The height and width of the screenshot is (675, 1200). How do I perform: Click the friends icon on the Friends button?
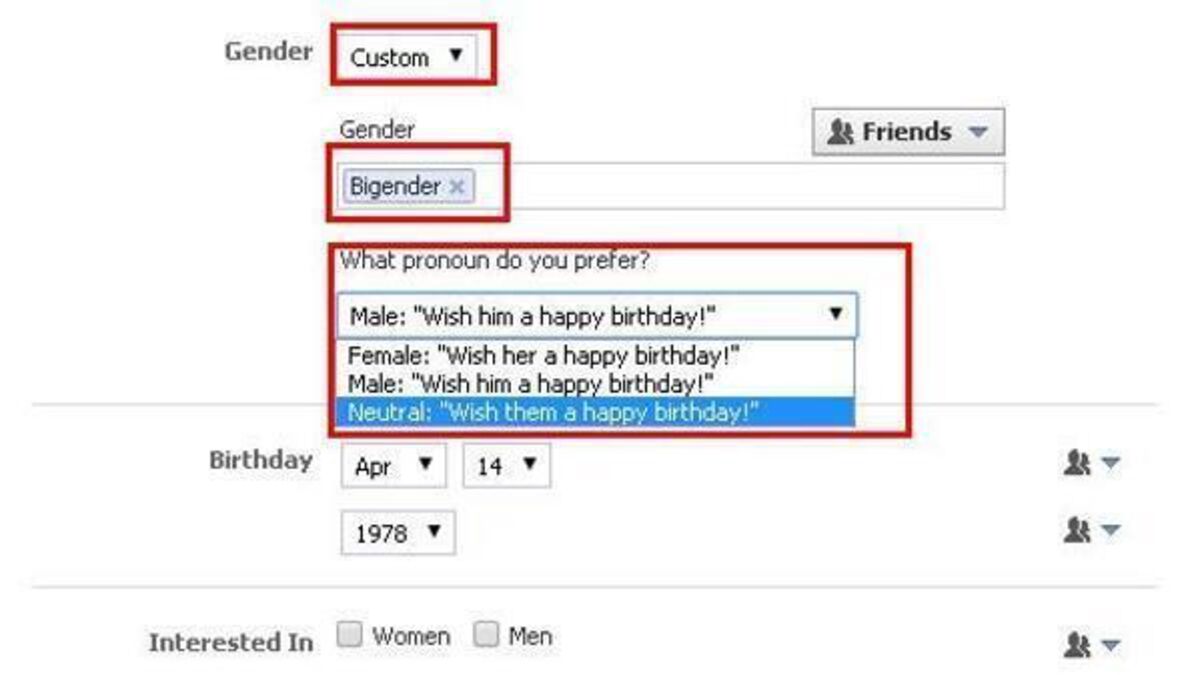point(843,132)
